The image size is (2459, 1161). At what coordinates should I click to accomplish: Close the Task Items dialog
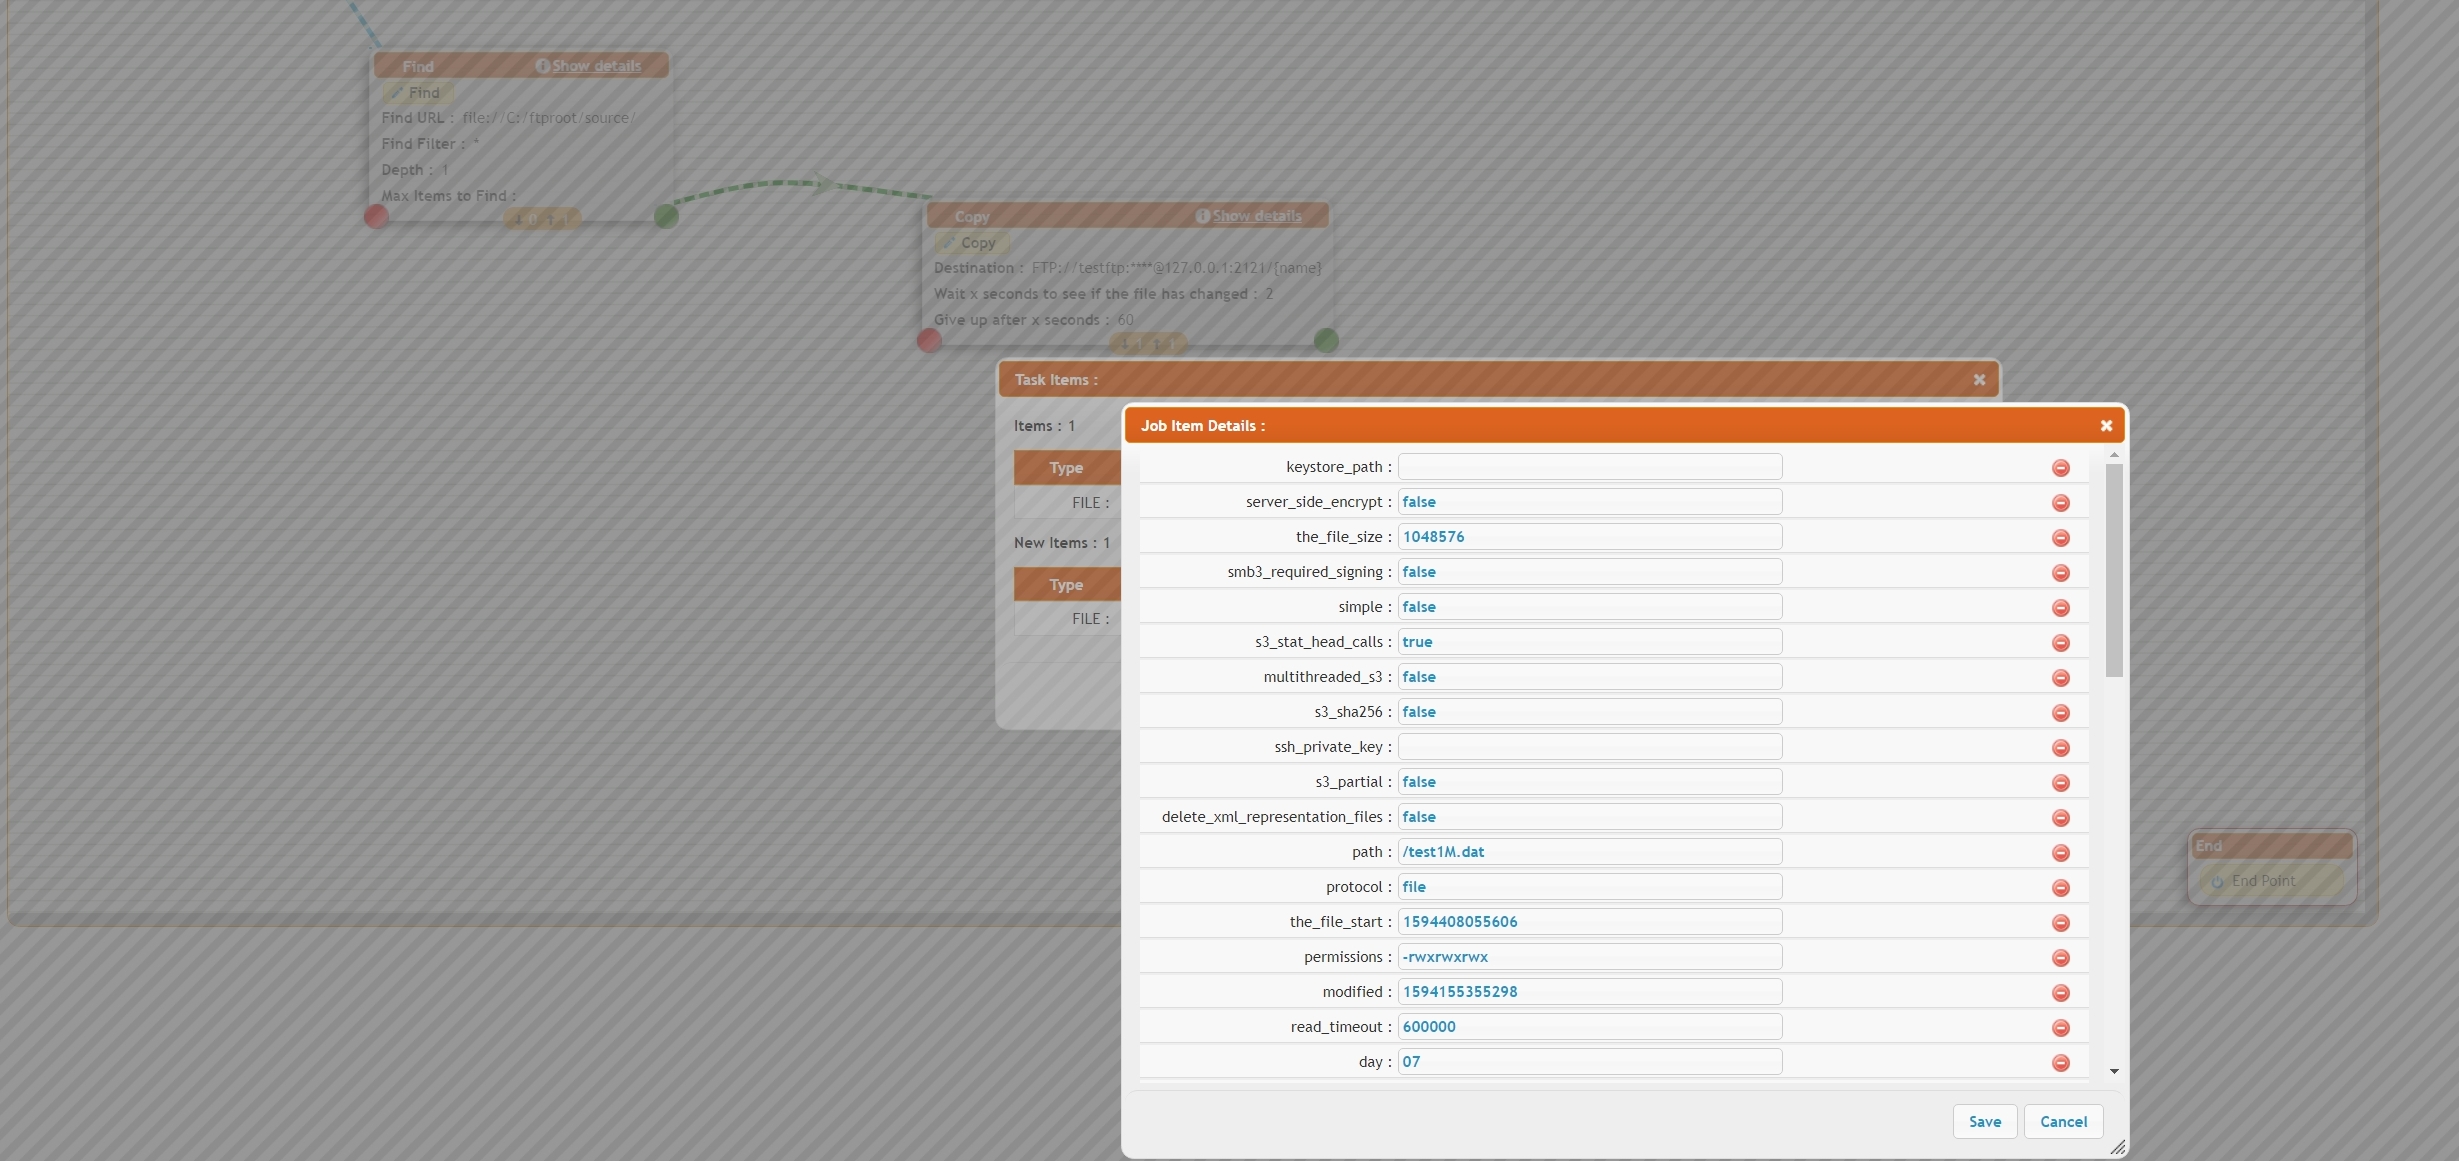coord(1979,380)
